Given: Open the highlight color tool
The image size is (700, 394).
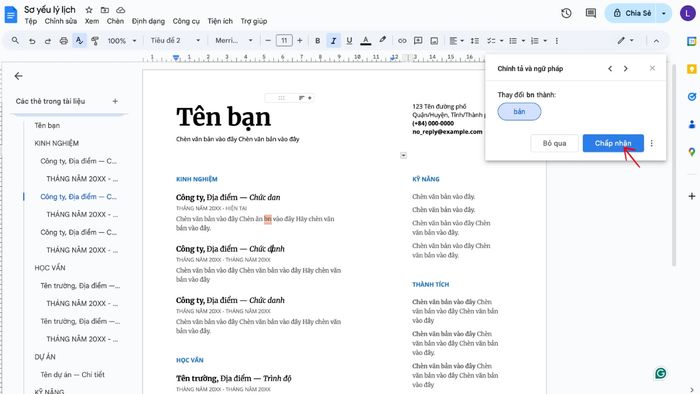Looking at the screenshot, I should click(x=383, y=40).
